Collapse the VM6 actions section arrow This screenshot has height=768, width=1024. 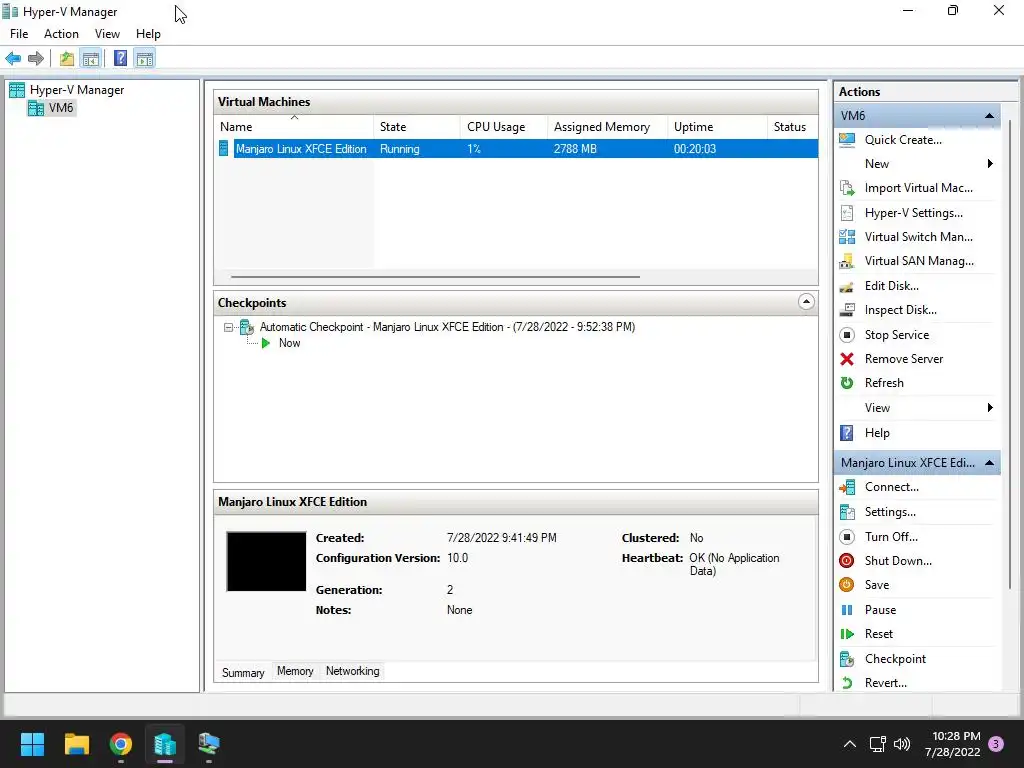(x=989, y=116)
